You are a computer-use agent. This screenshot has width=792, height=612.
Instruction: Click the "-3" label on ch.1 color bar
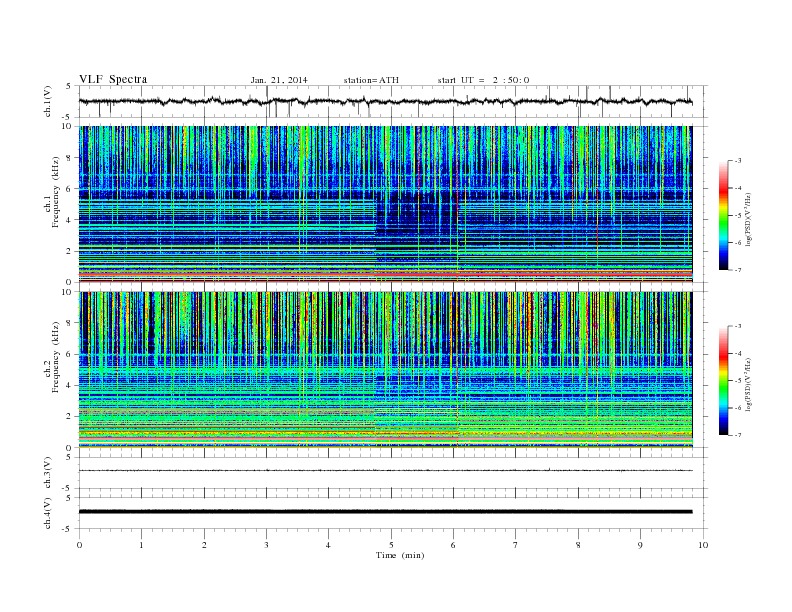tap(738, 161)
